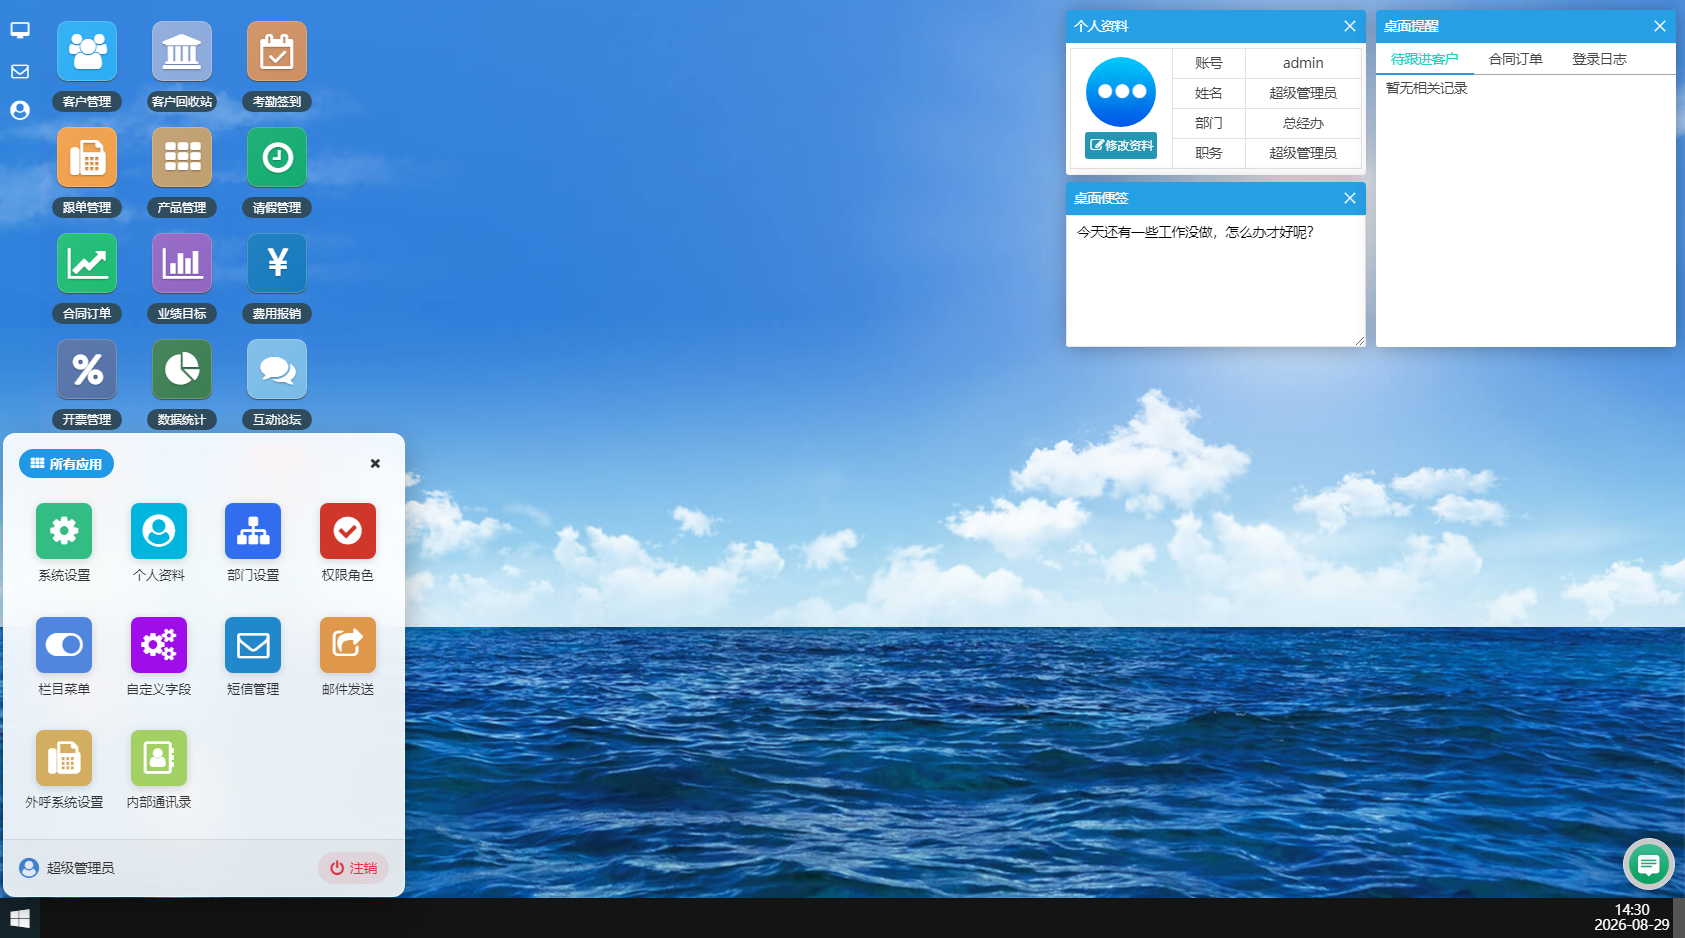Close the 所有应用 app menu
This screenshot has width=1685, height=938.
pyautogui.click(x=375, y=463)
